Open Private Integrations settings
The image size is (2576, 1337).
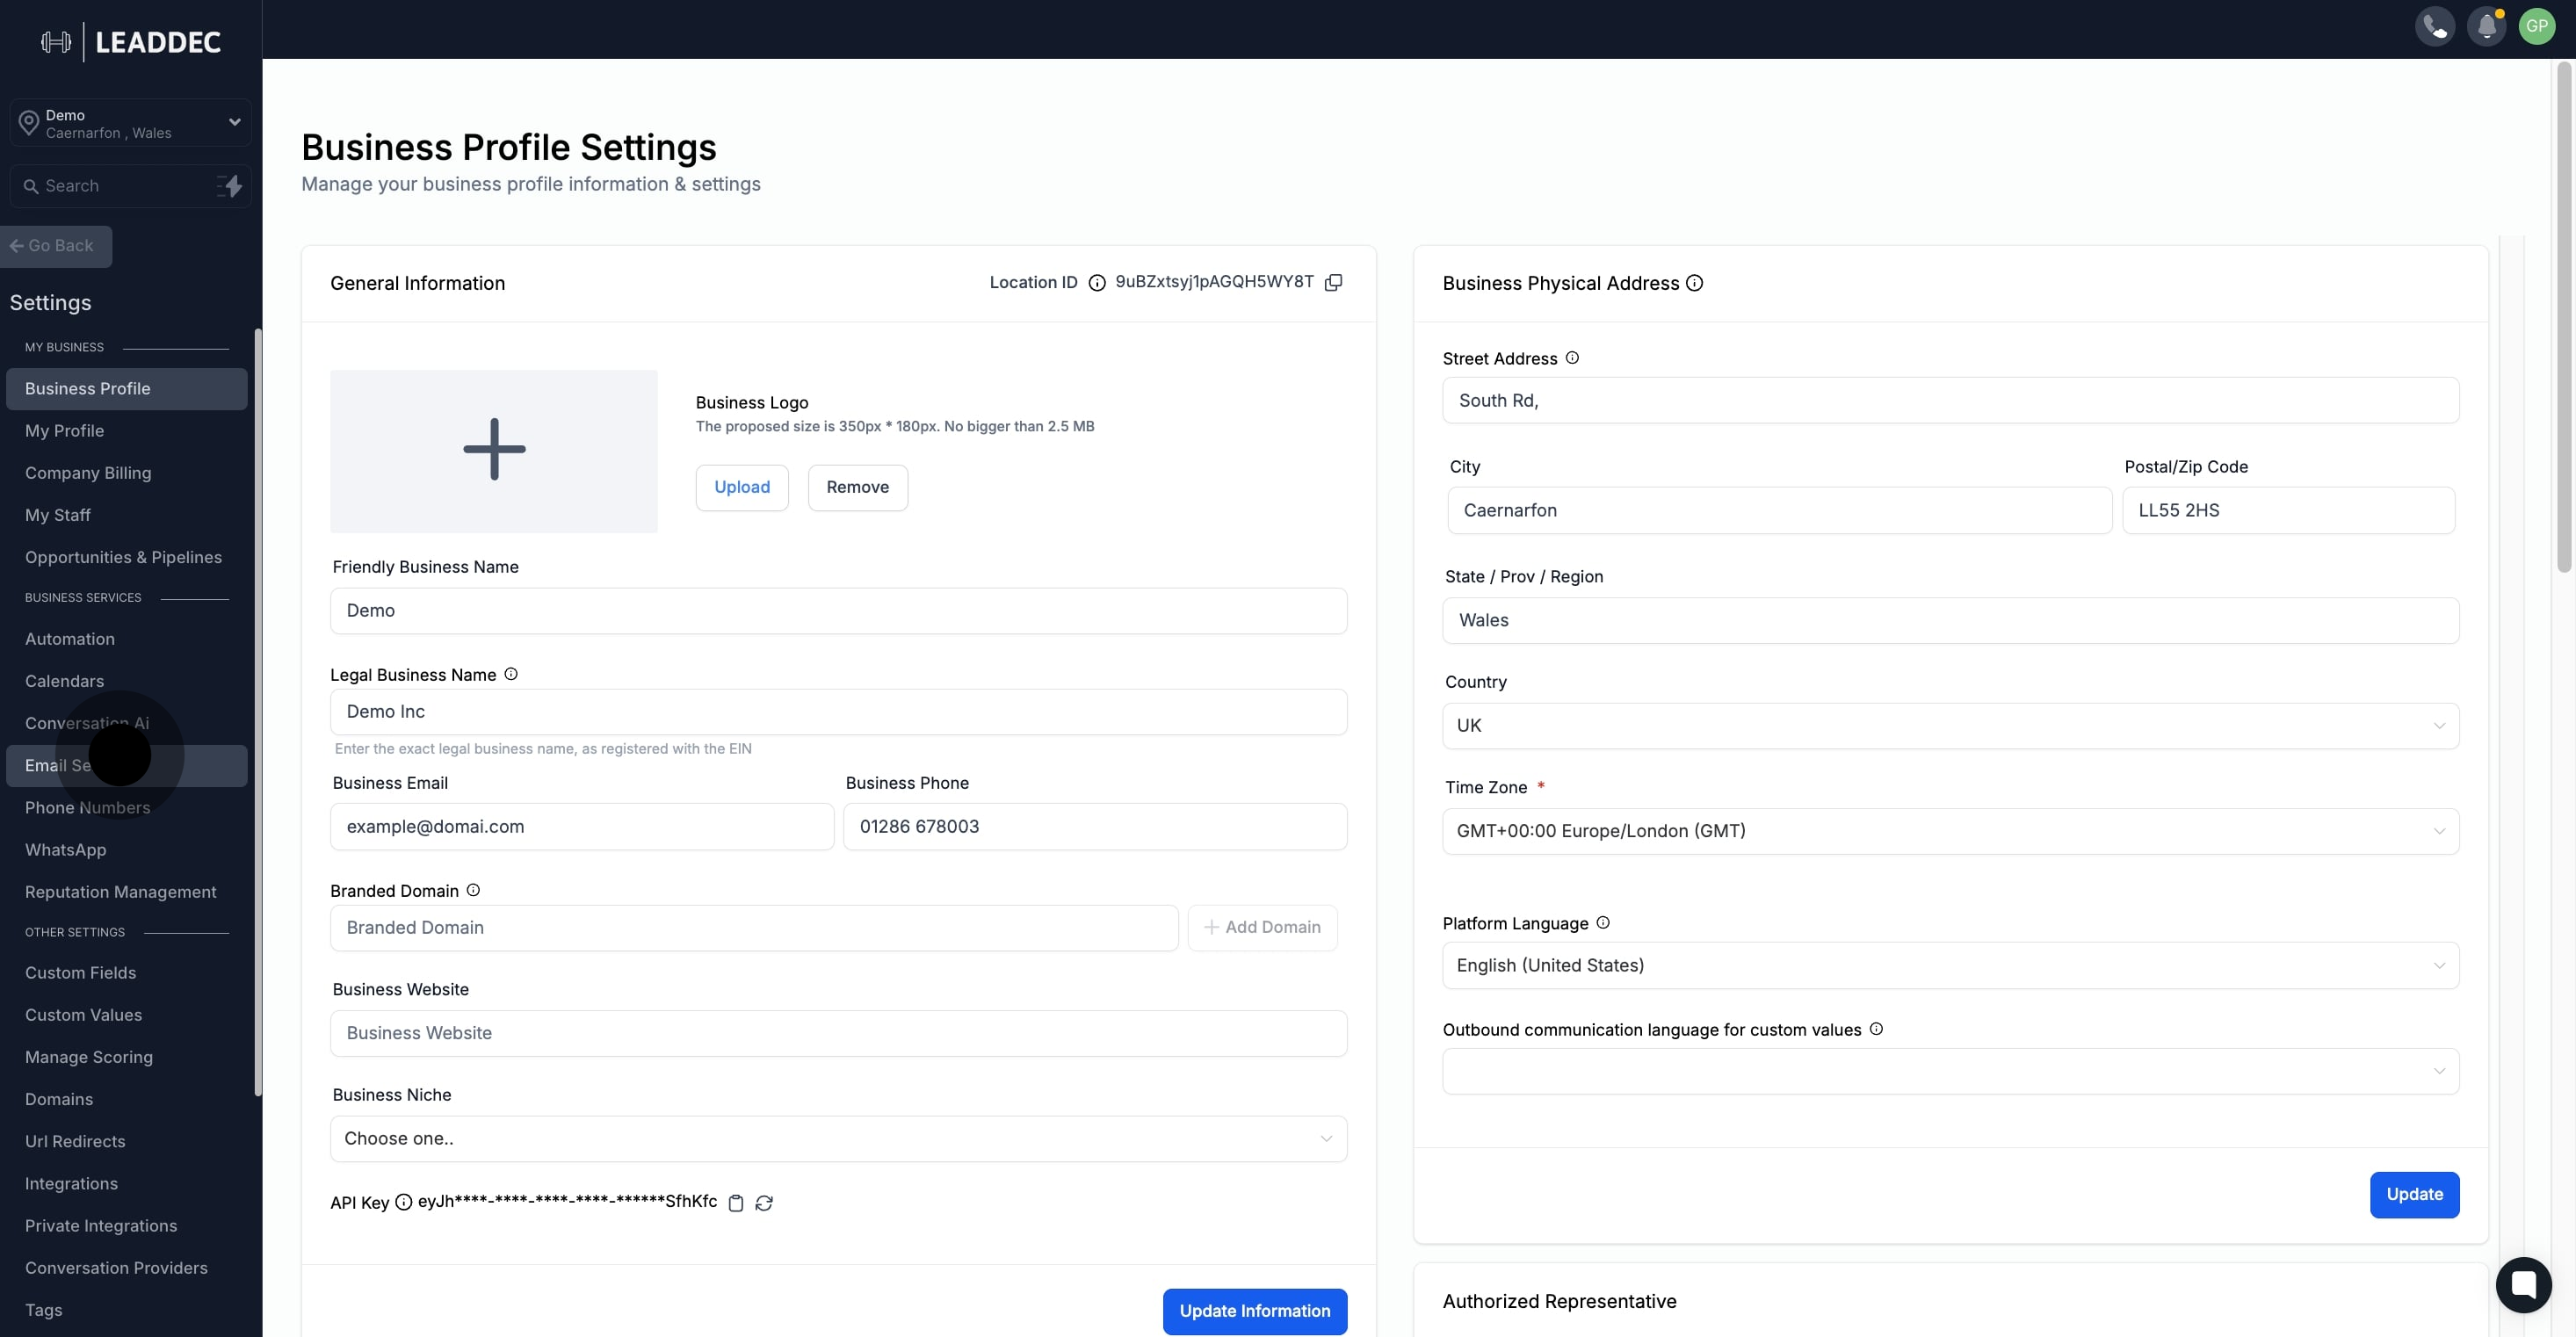click(x=127, y=1226)
